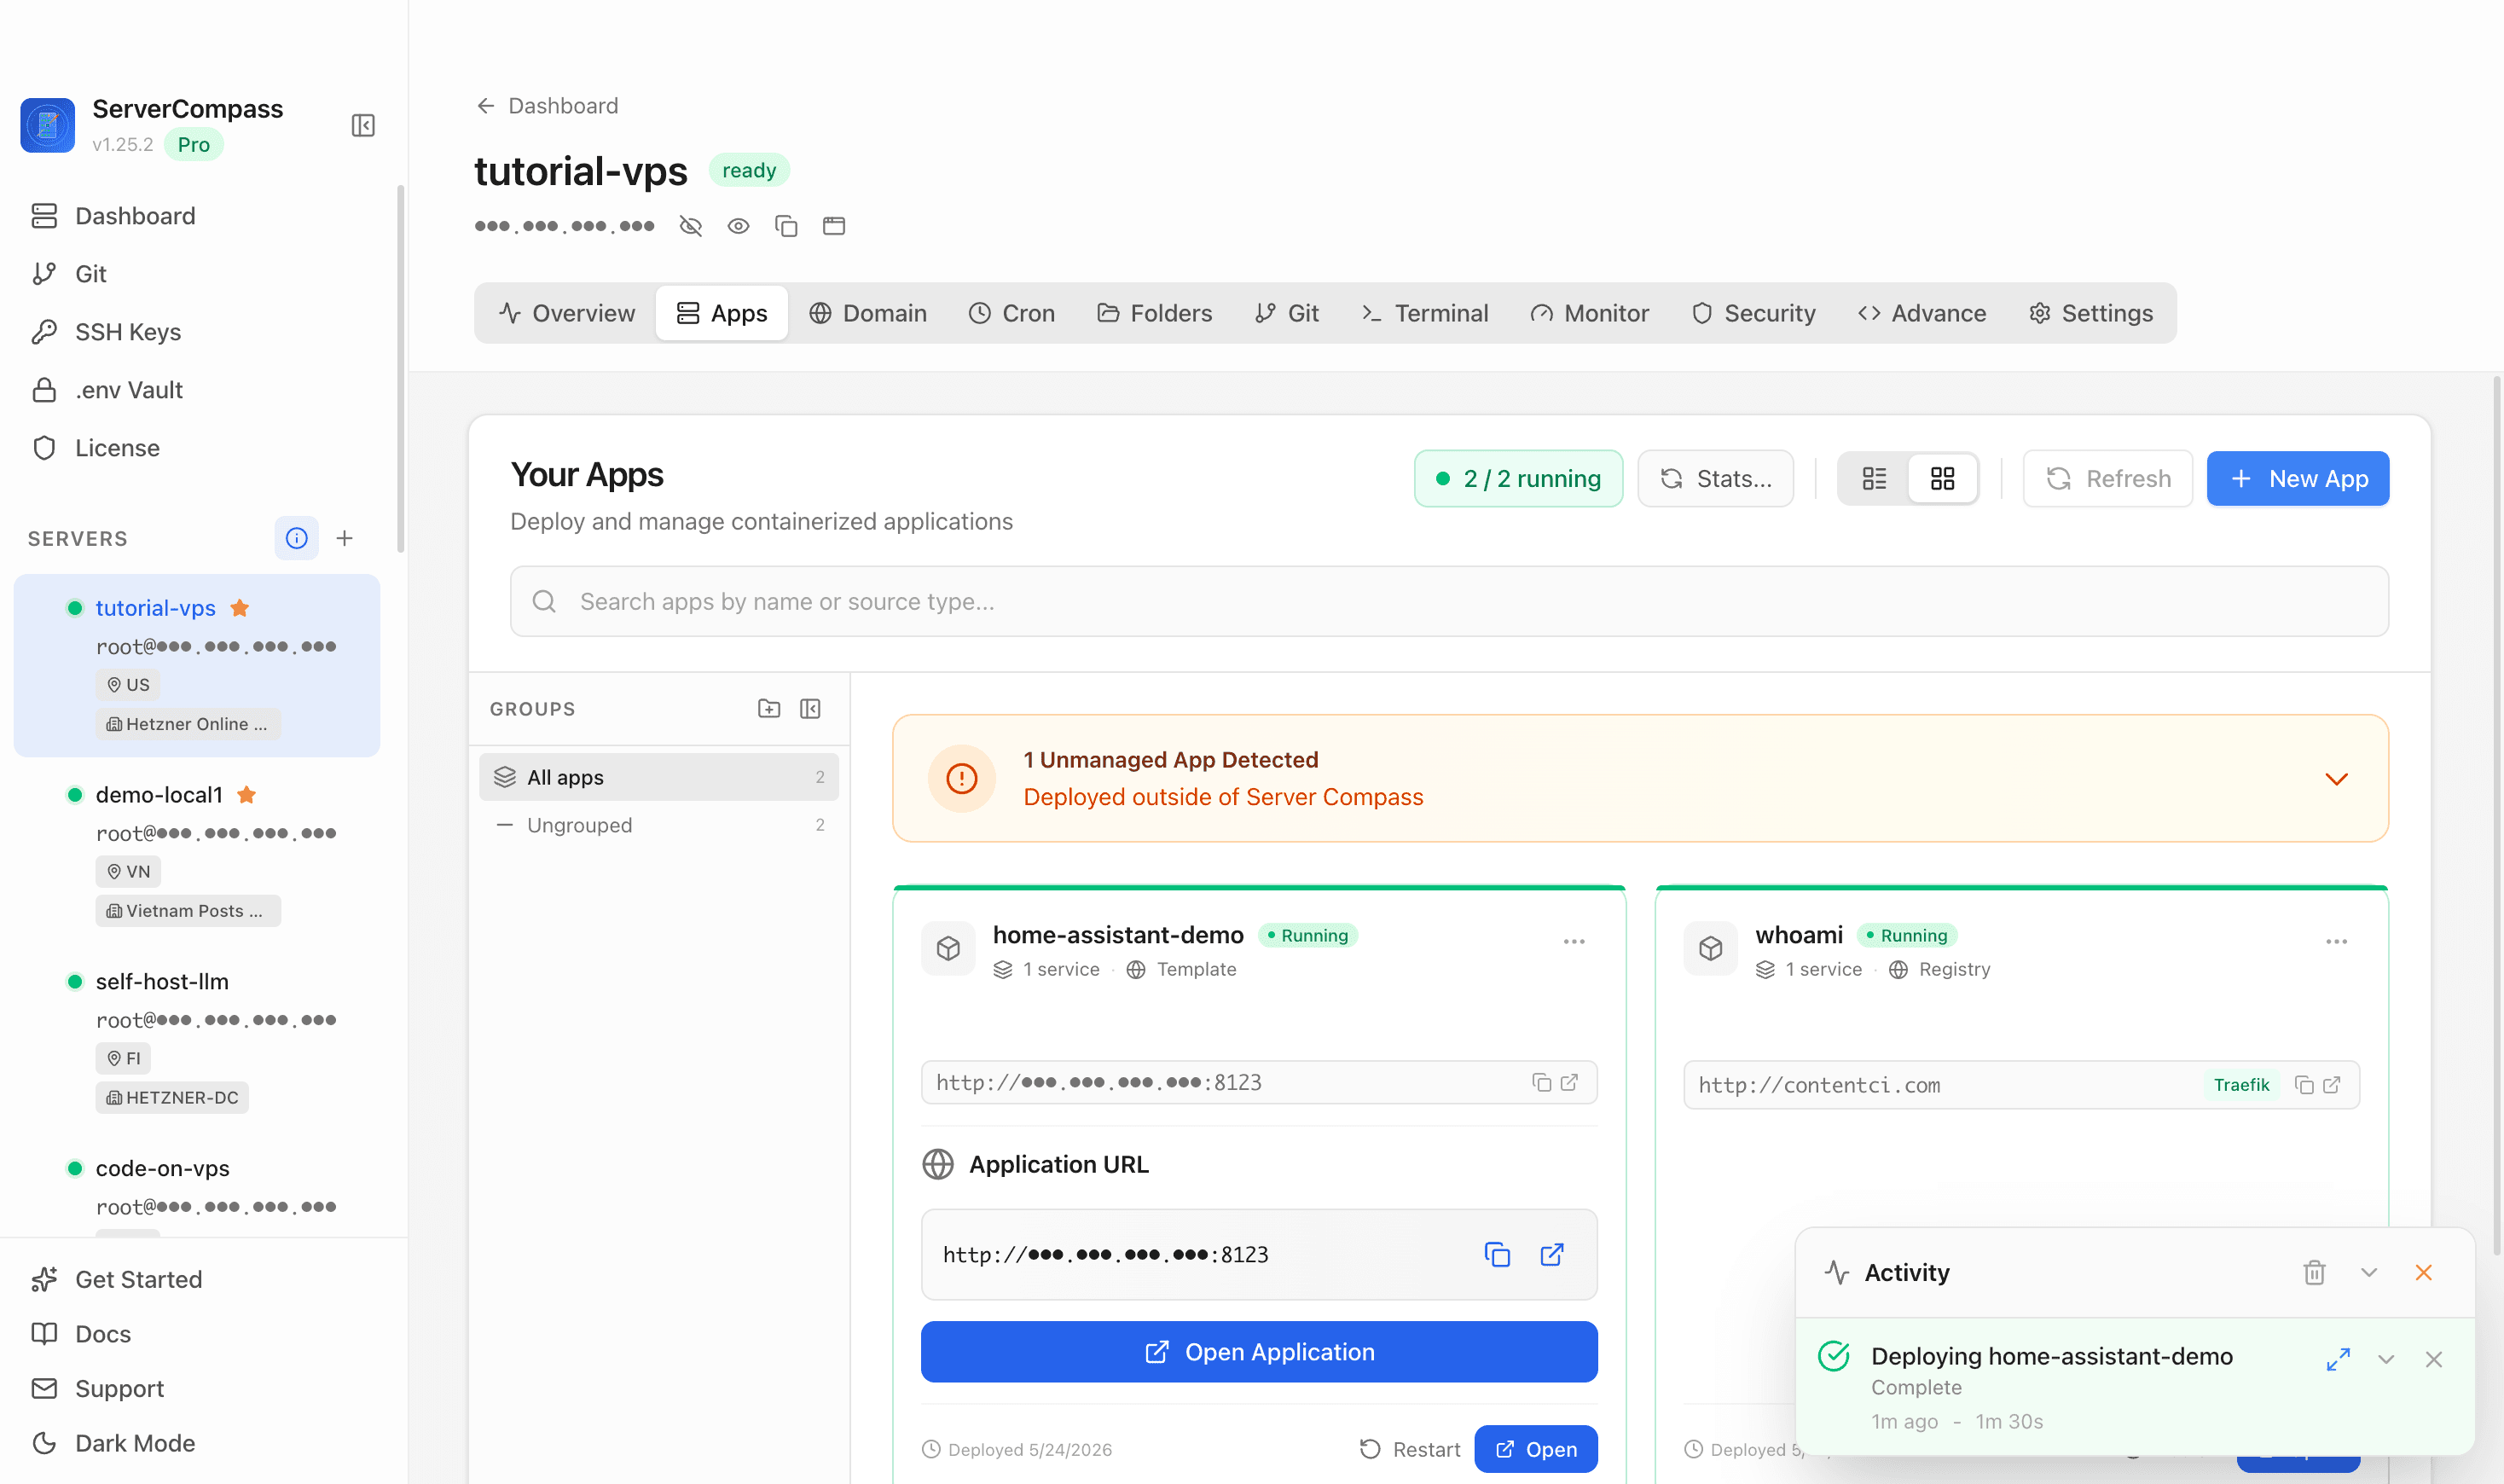2504x1484 pixels.
Task: Expand the Unmanaged App Detected banner
Action: point(2336,778)
